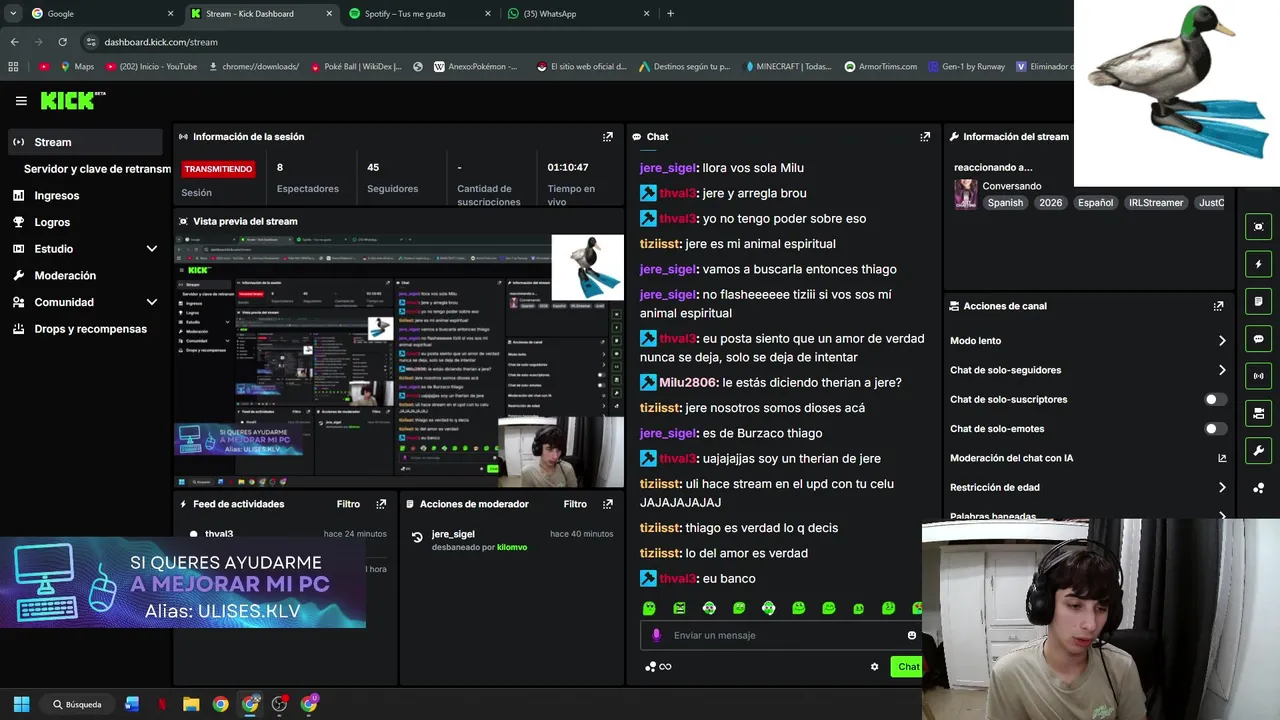Click the Enviar un mensaje input field
Viewport: 1280px width, 720px height.
[x=780, y=635]
